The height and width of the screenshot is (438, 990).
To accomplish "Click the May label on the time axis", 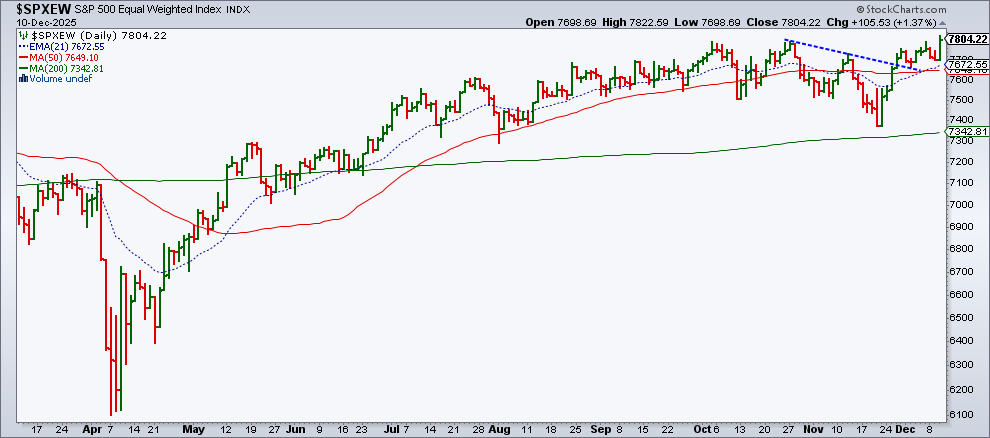I will click(x=195, y=427).
